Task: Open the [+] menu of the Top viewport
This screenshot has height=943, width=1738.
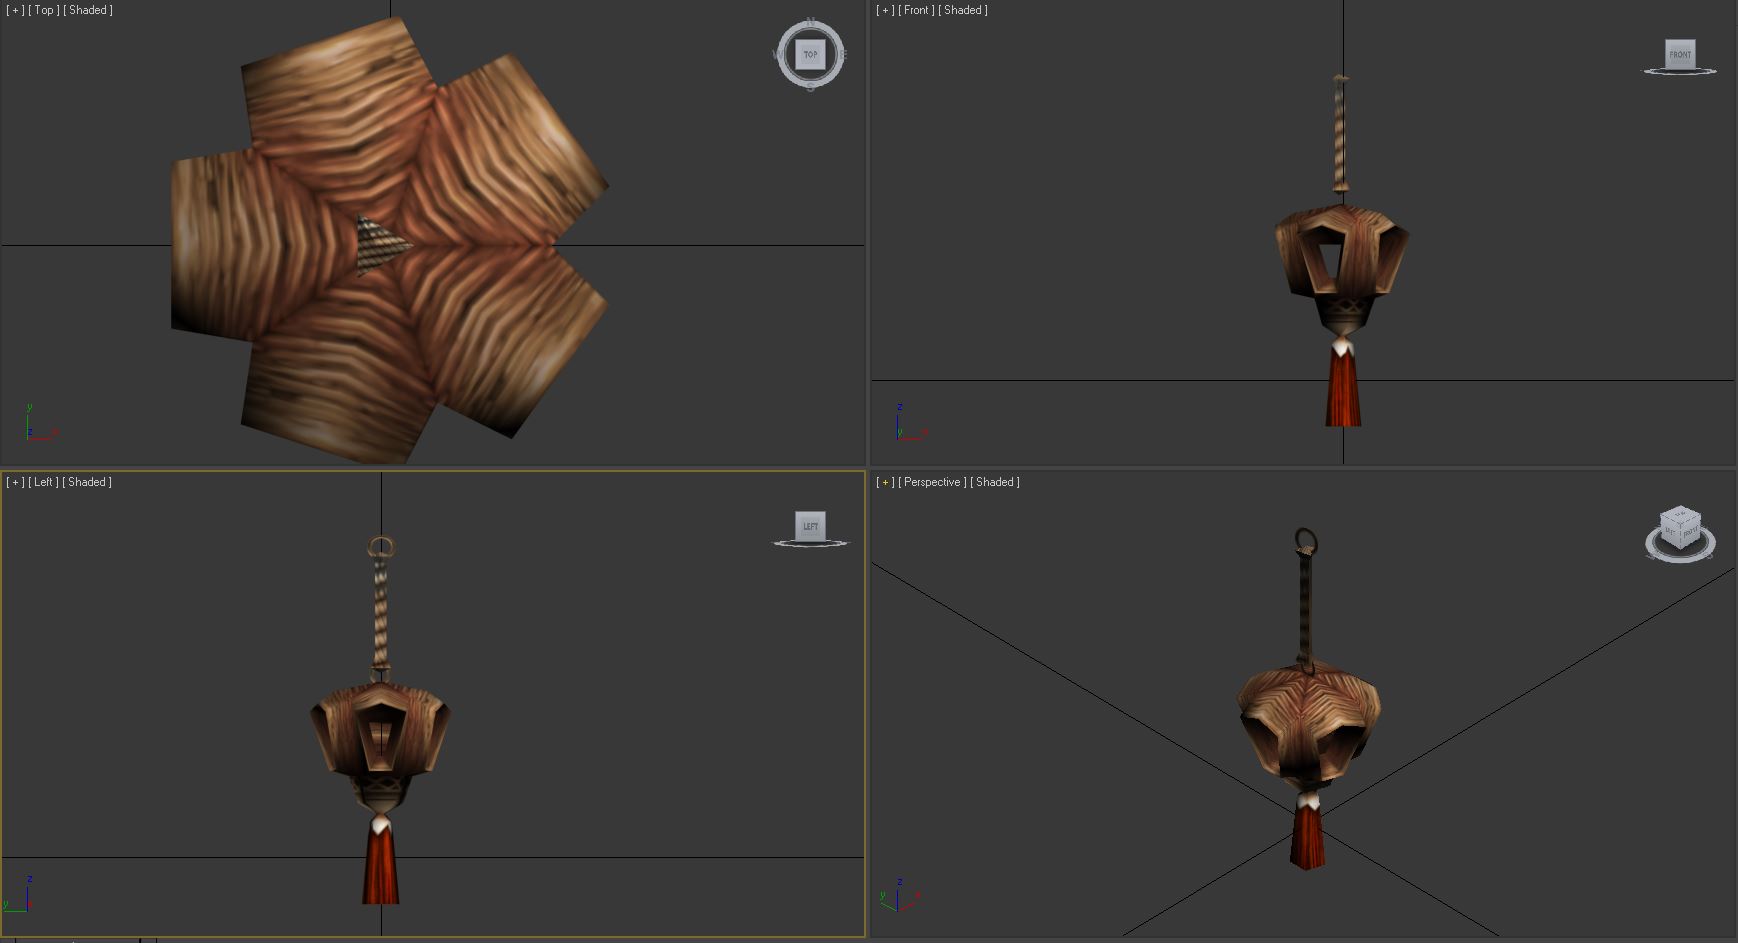Action: (15, 10)
